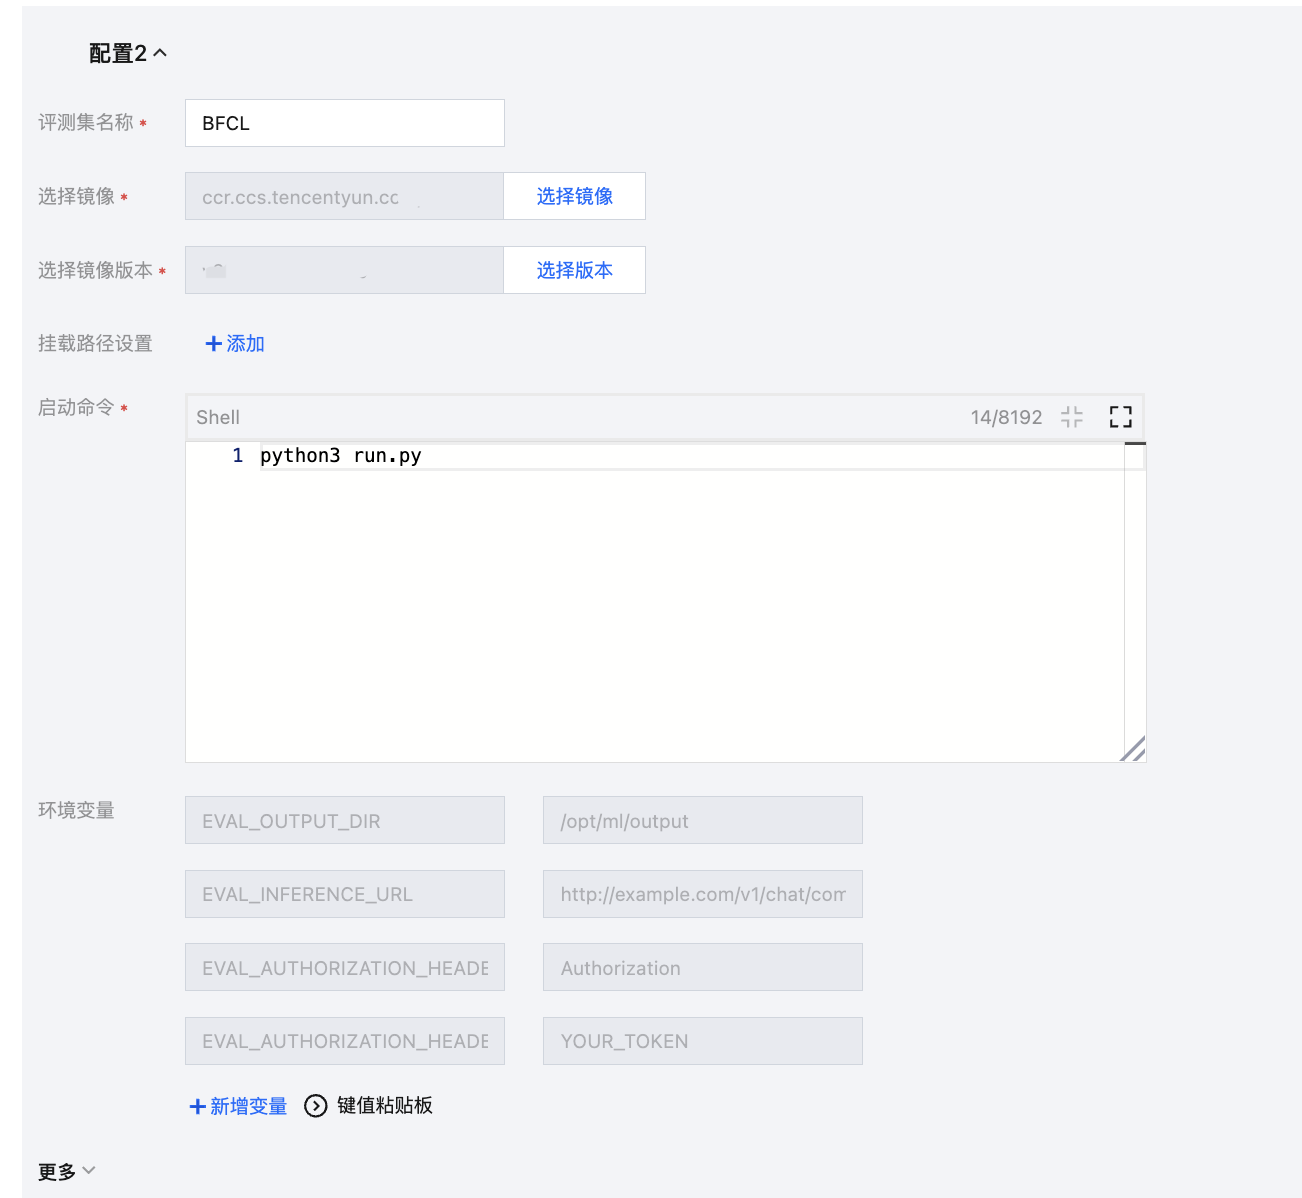1302x1198 pixels.
Task: Click line number 1 in the editor
Action: [x=238, y=456]
